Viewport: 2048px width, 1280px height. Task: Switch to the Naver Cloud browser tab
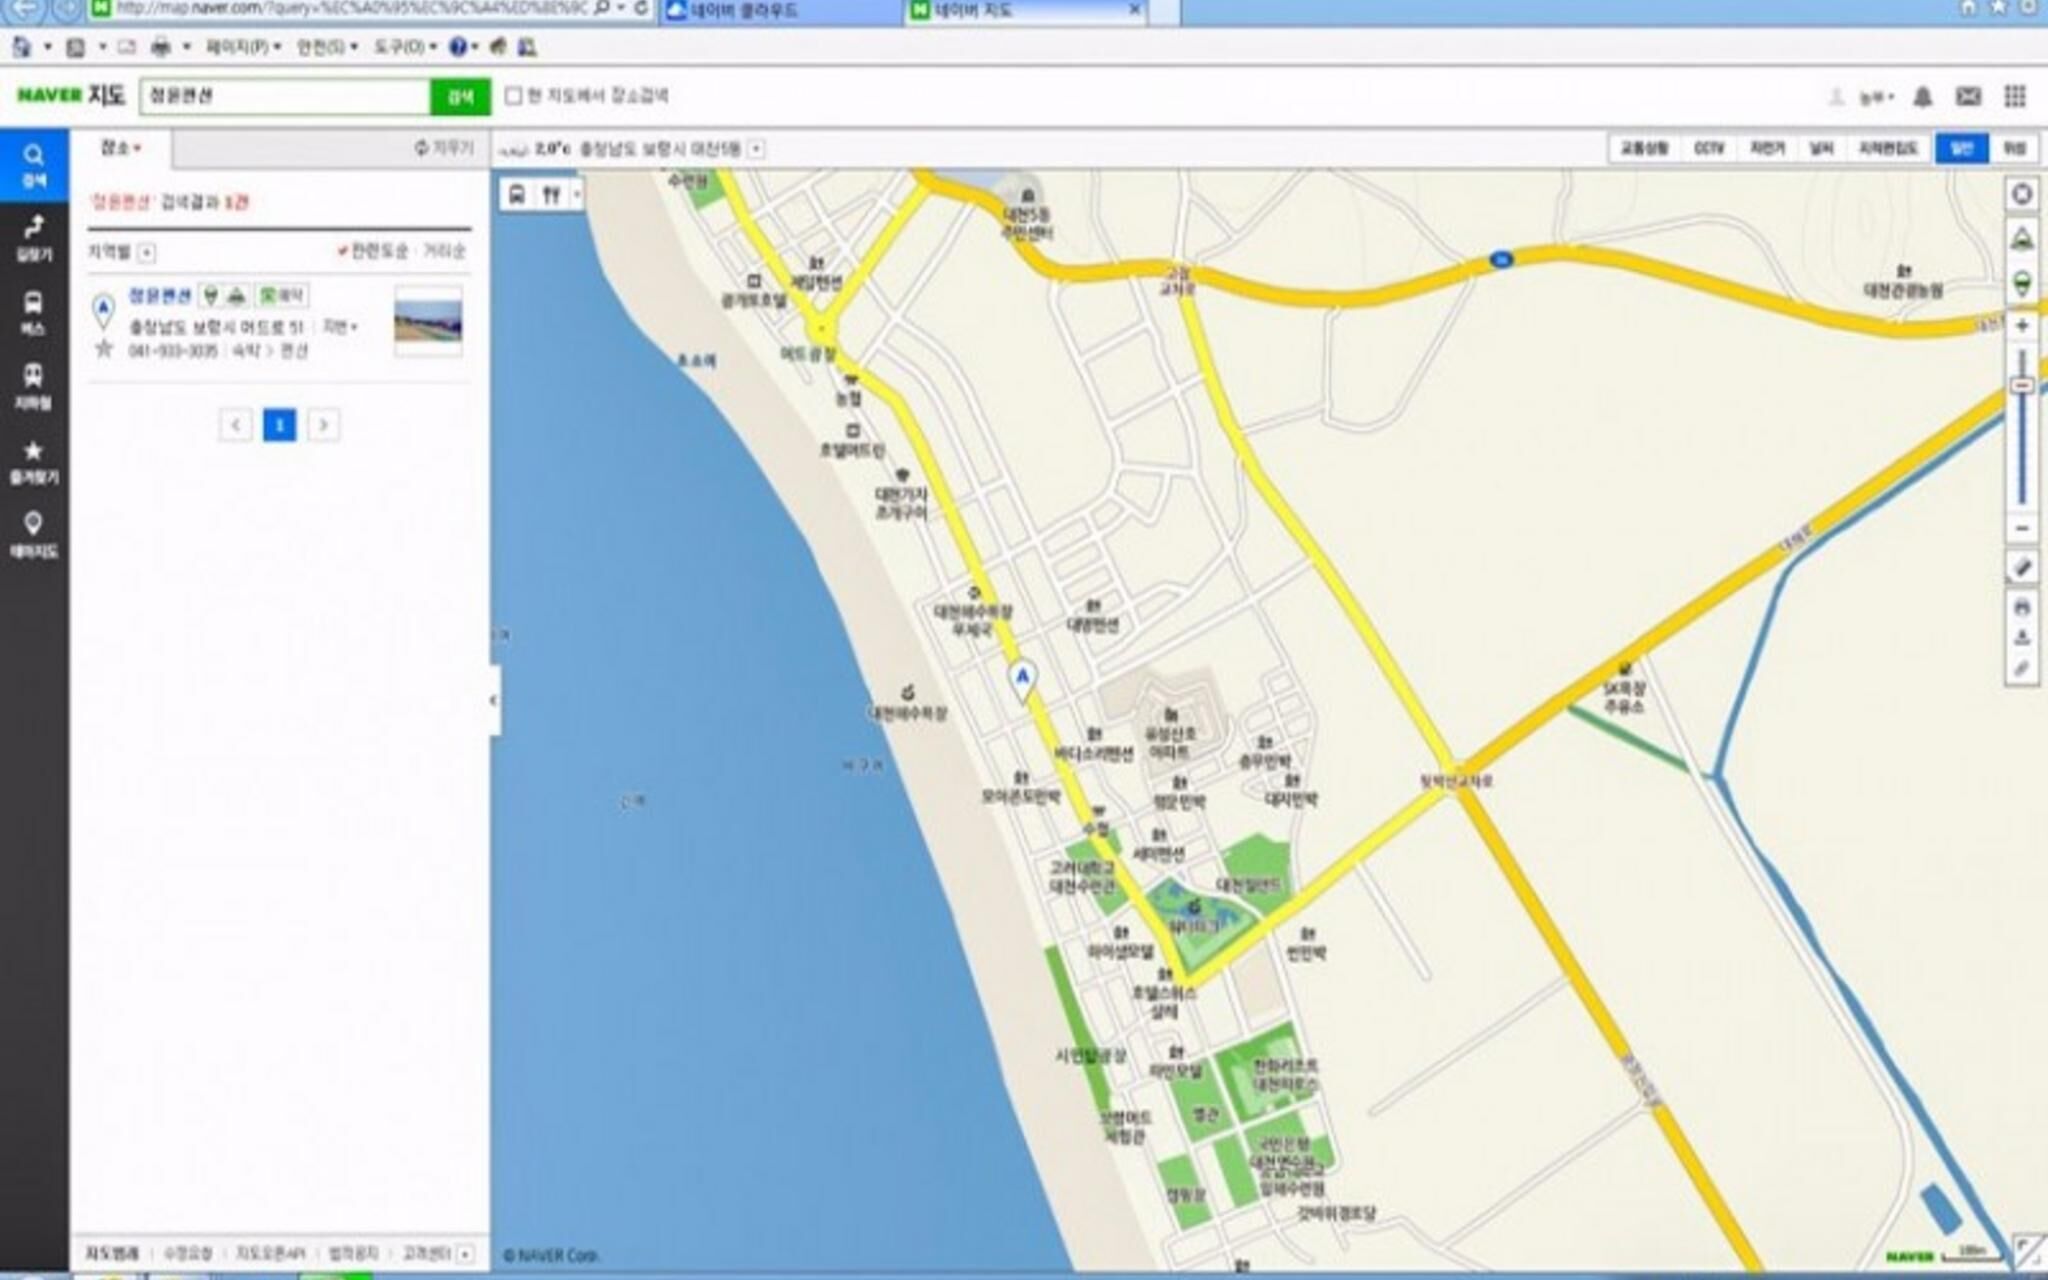780,10
